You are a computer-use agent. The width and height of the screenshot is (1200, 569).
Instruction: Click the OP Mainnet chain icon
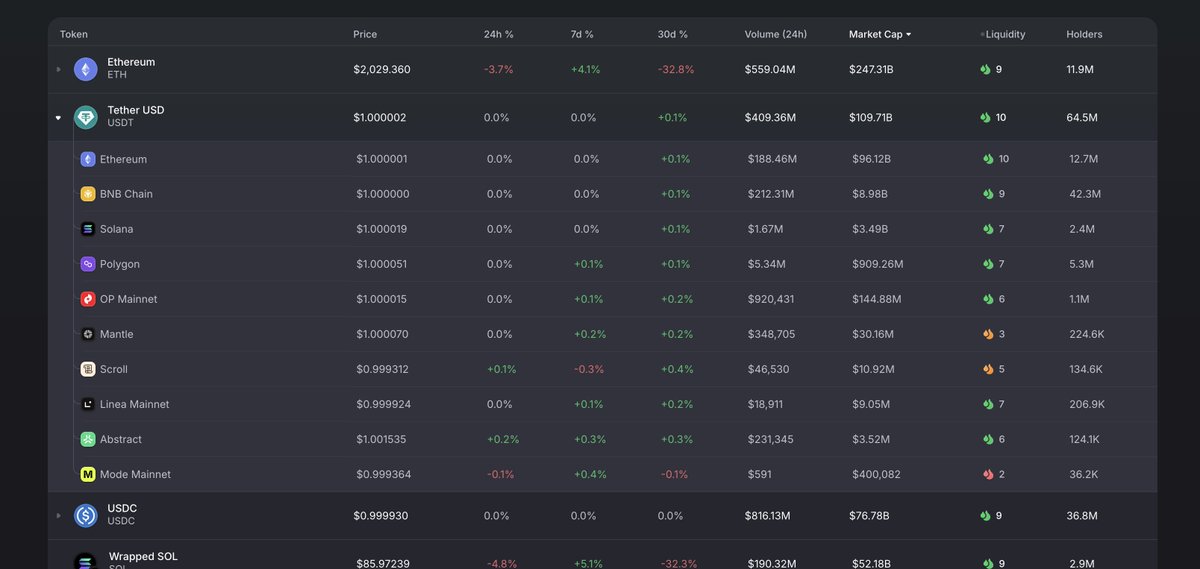click(88, 299)
